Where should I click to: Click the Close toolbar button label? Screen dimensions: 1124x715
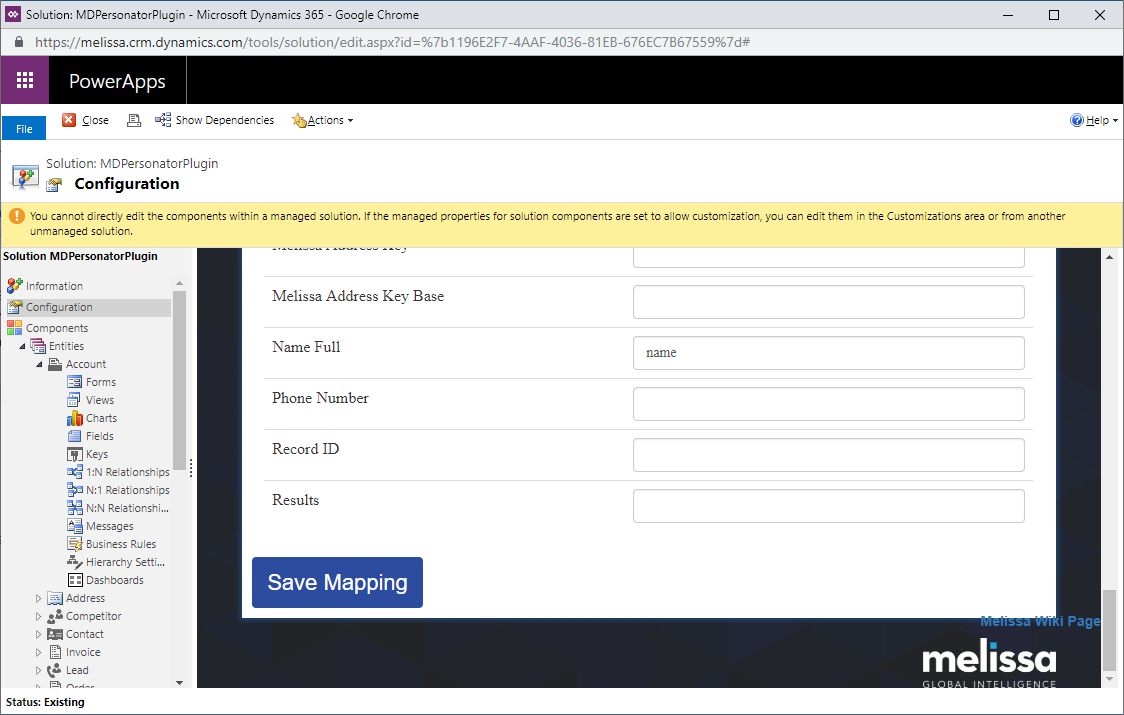coord(95,120)
